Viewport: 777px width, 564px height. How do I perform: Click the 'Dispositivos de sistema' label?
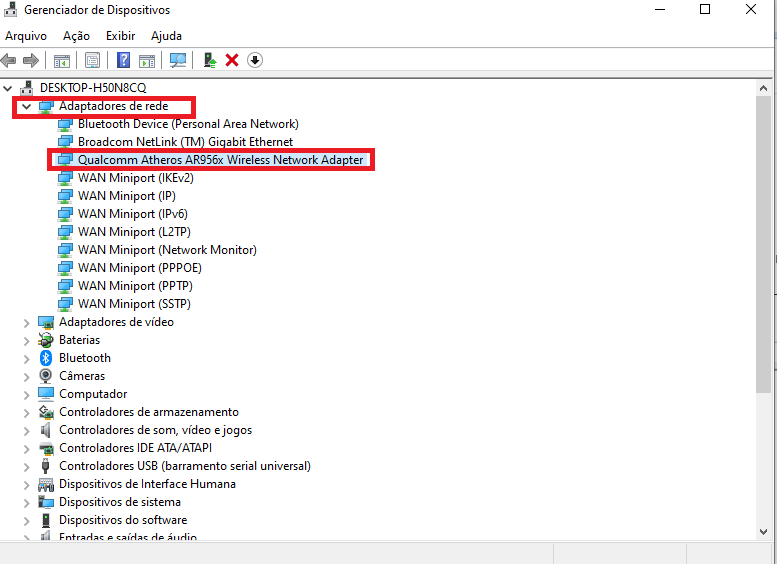pyautogui.click(x=120, y=502)
